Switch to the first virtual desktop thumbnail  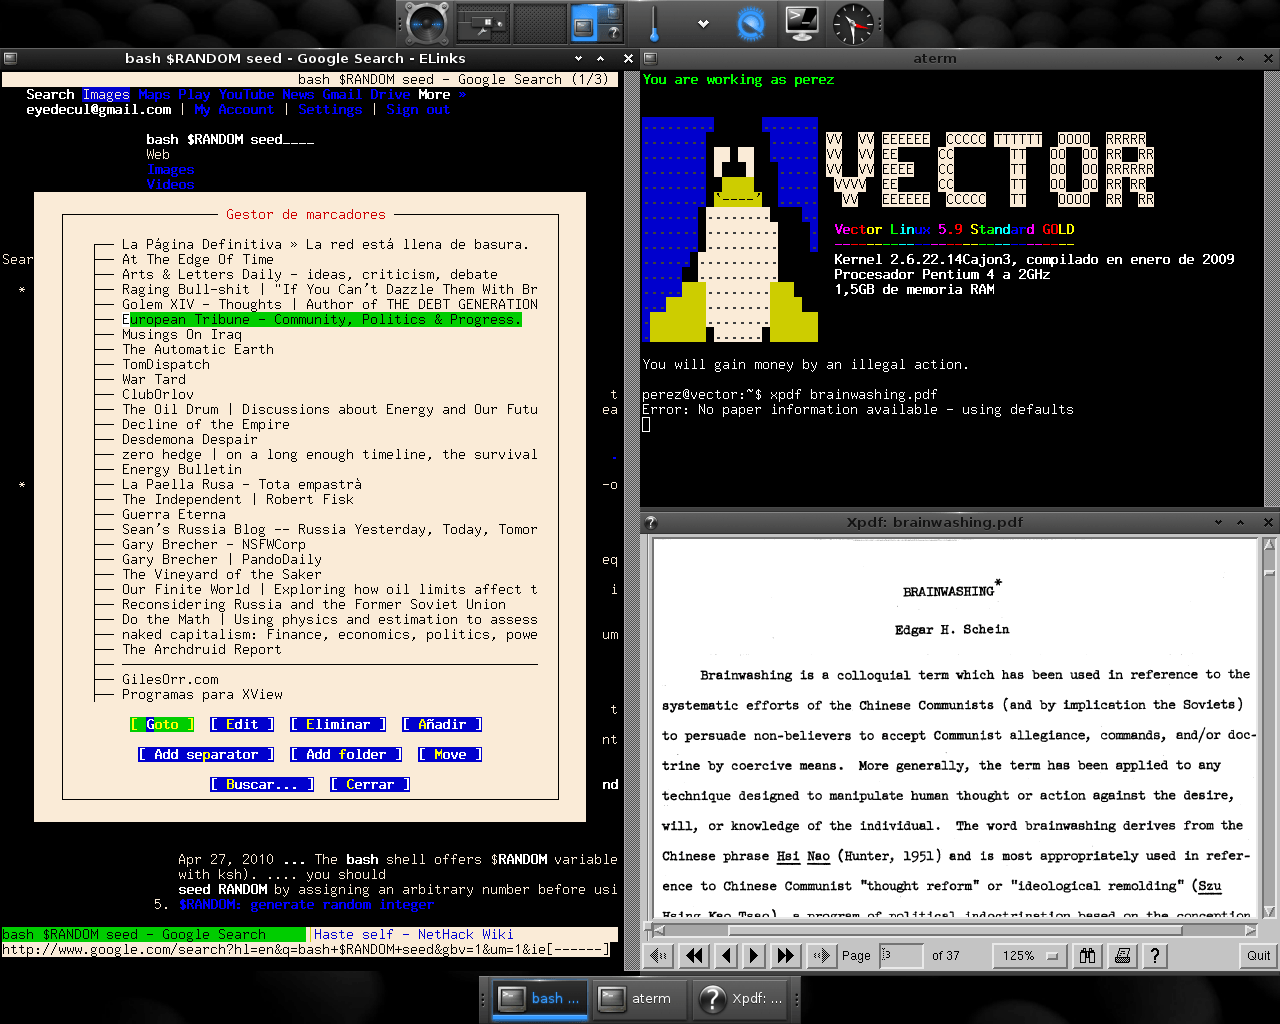[483, 23]
